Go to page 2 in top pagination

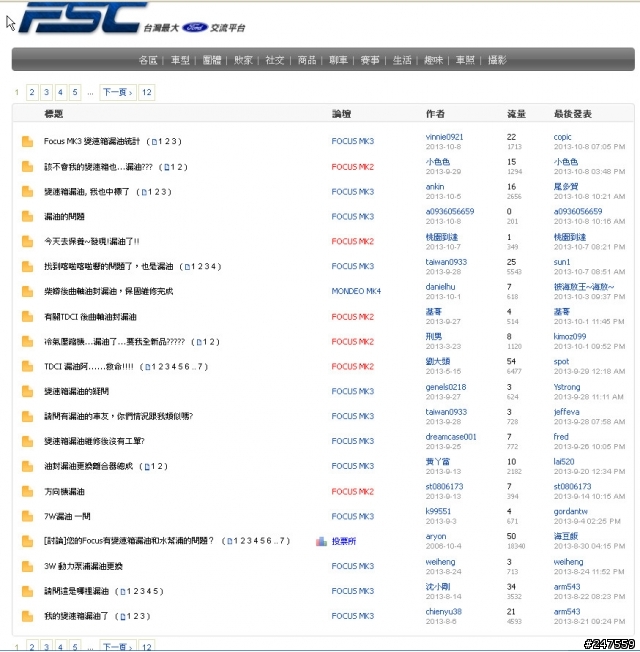point(32,92)
